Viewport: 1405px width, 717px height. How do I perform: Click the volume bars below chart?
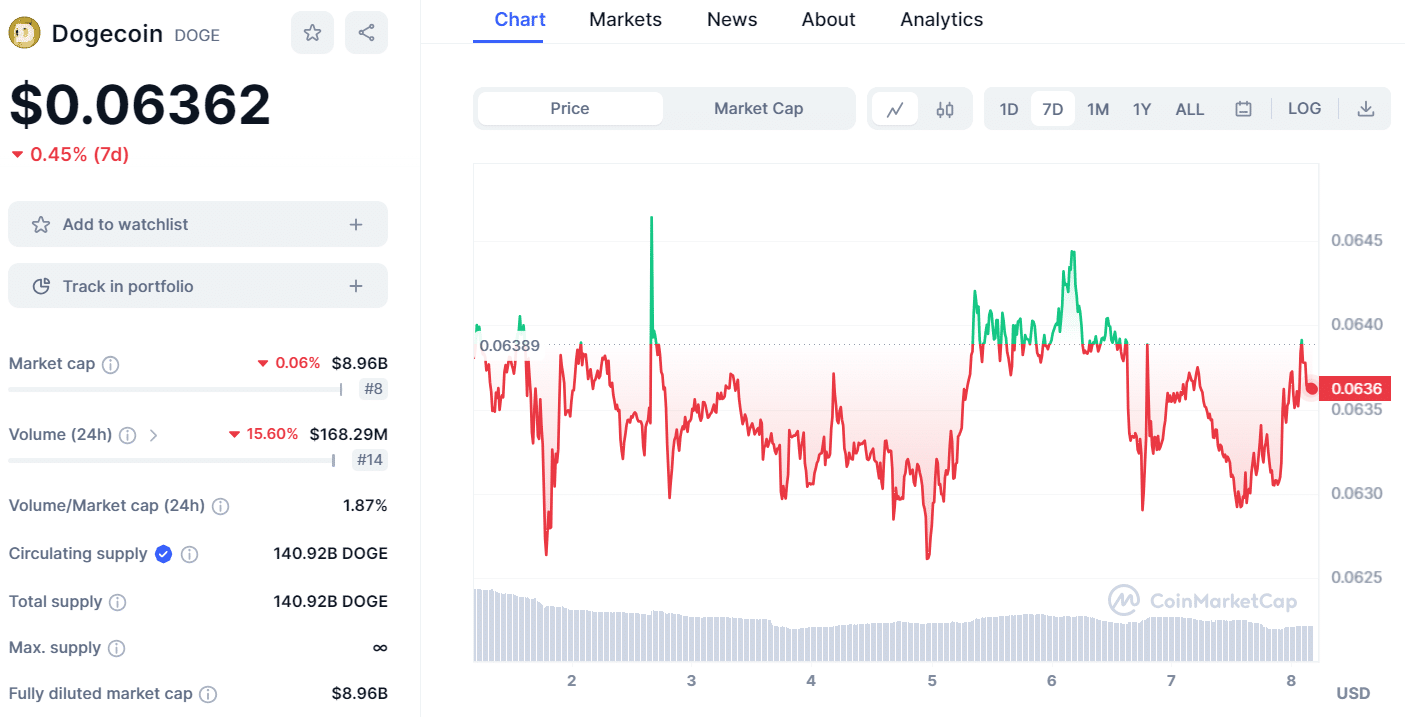(x=894, y=626)
